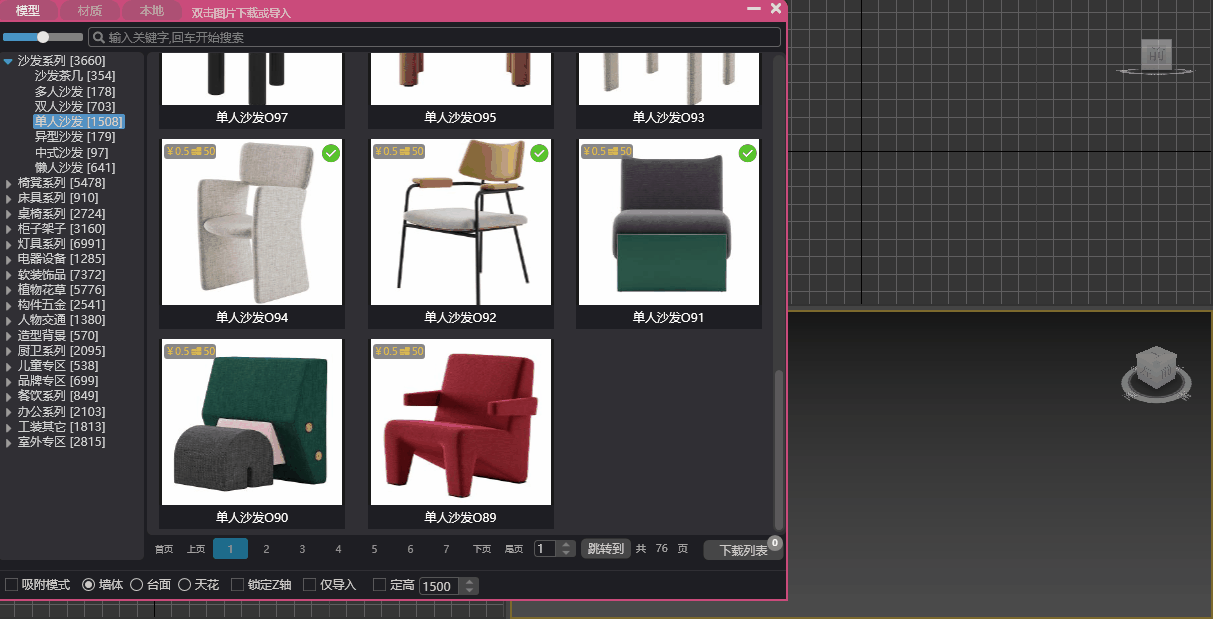
Task: Select the 懒人沙发 [641] subcategory
Action: [75, 168]
